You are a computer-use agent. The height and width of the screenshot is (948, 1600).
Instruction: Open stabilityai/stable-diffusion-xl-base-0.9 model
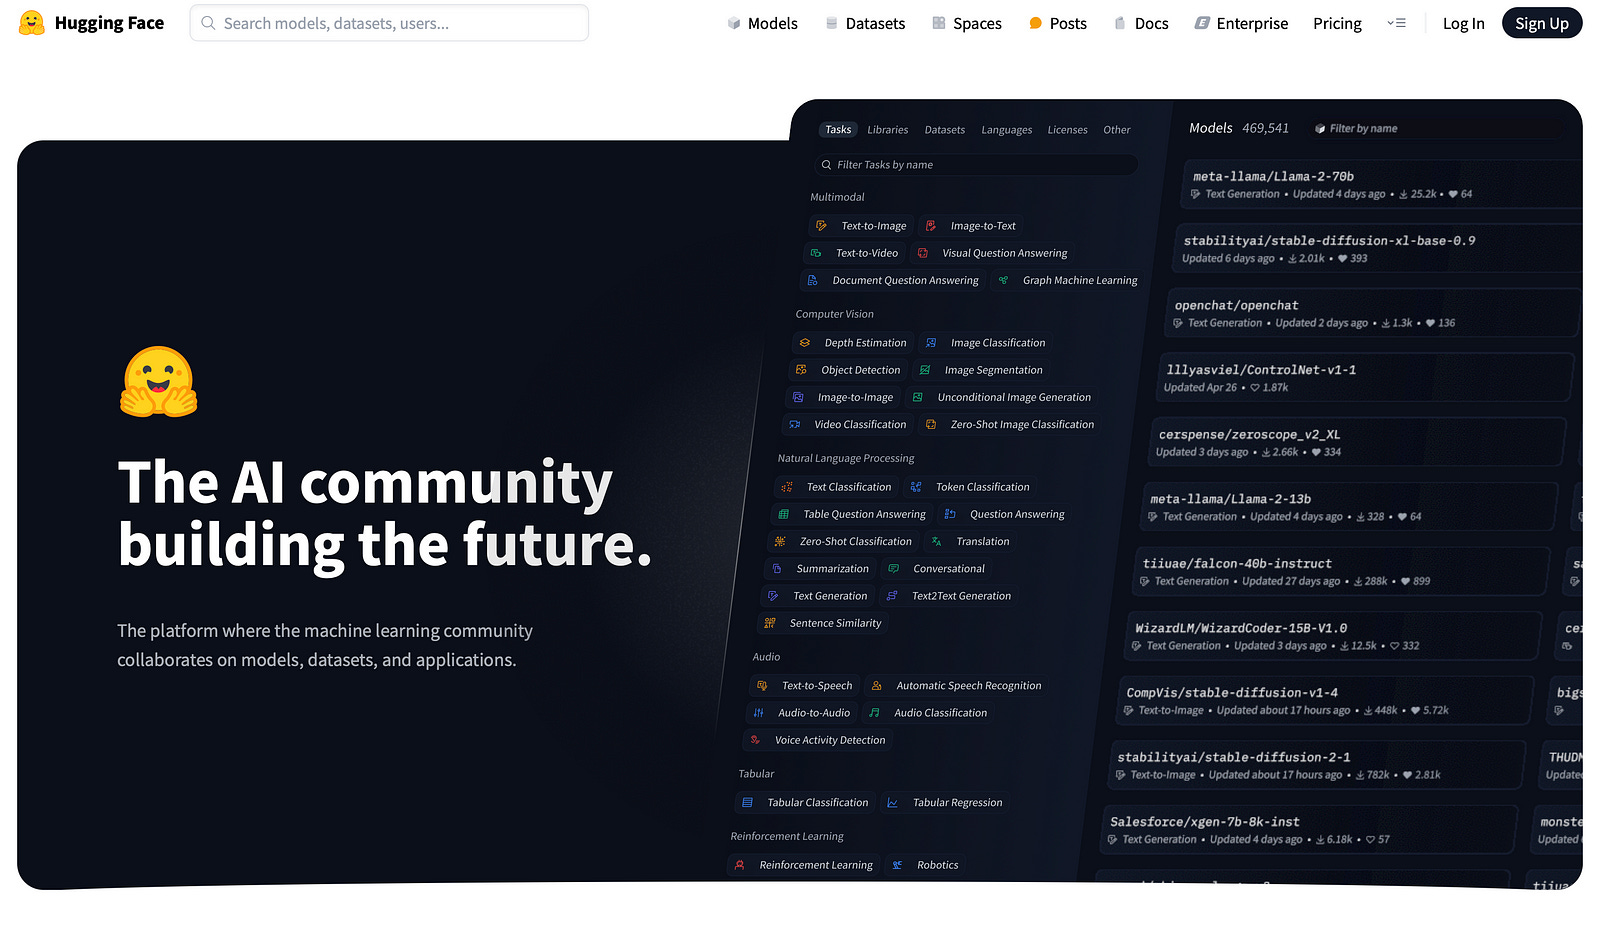pos(1376,249)
